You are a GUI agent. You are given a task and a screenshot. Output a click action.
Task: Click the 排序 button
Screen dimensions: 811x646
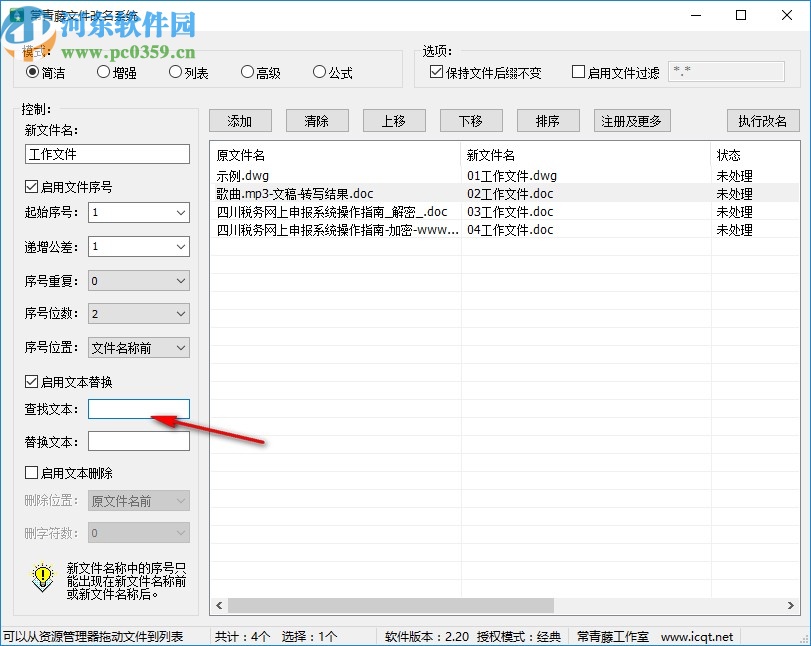[x=548, y=120]
